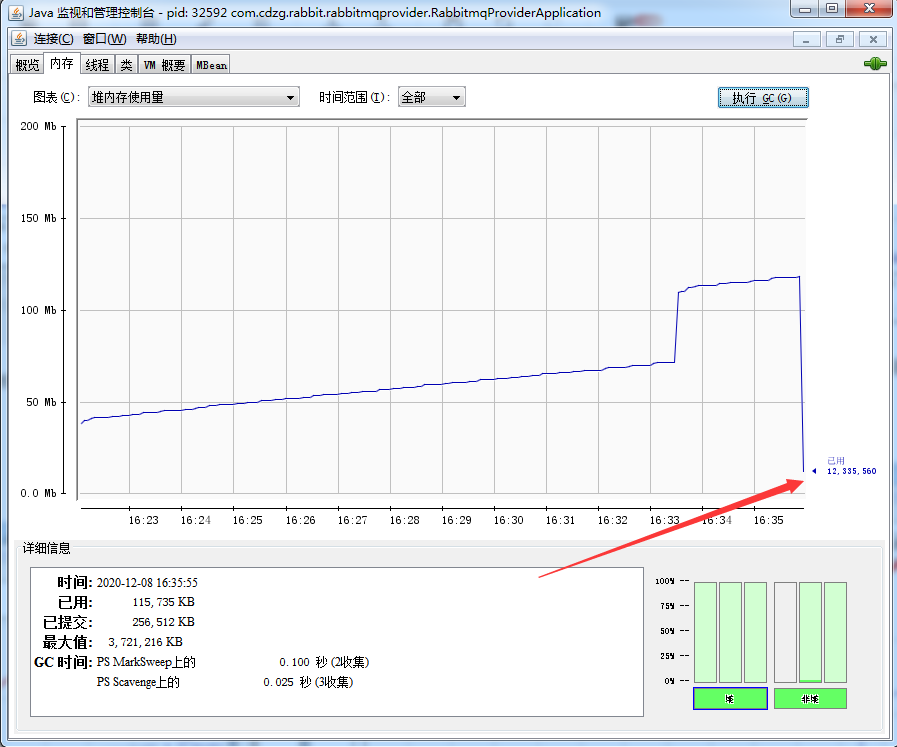
Task: Click the 执行 GC(G) button
Action: coord(763,98)
